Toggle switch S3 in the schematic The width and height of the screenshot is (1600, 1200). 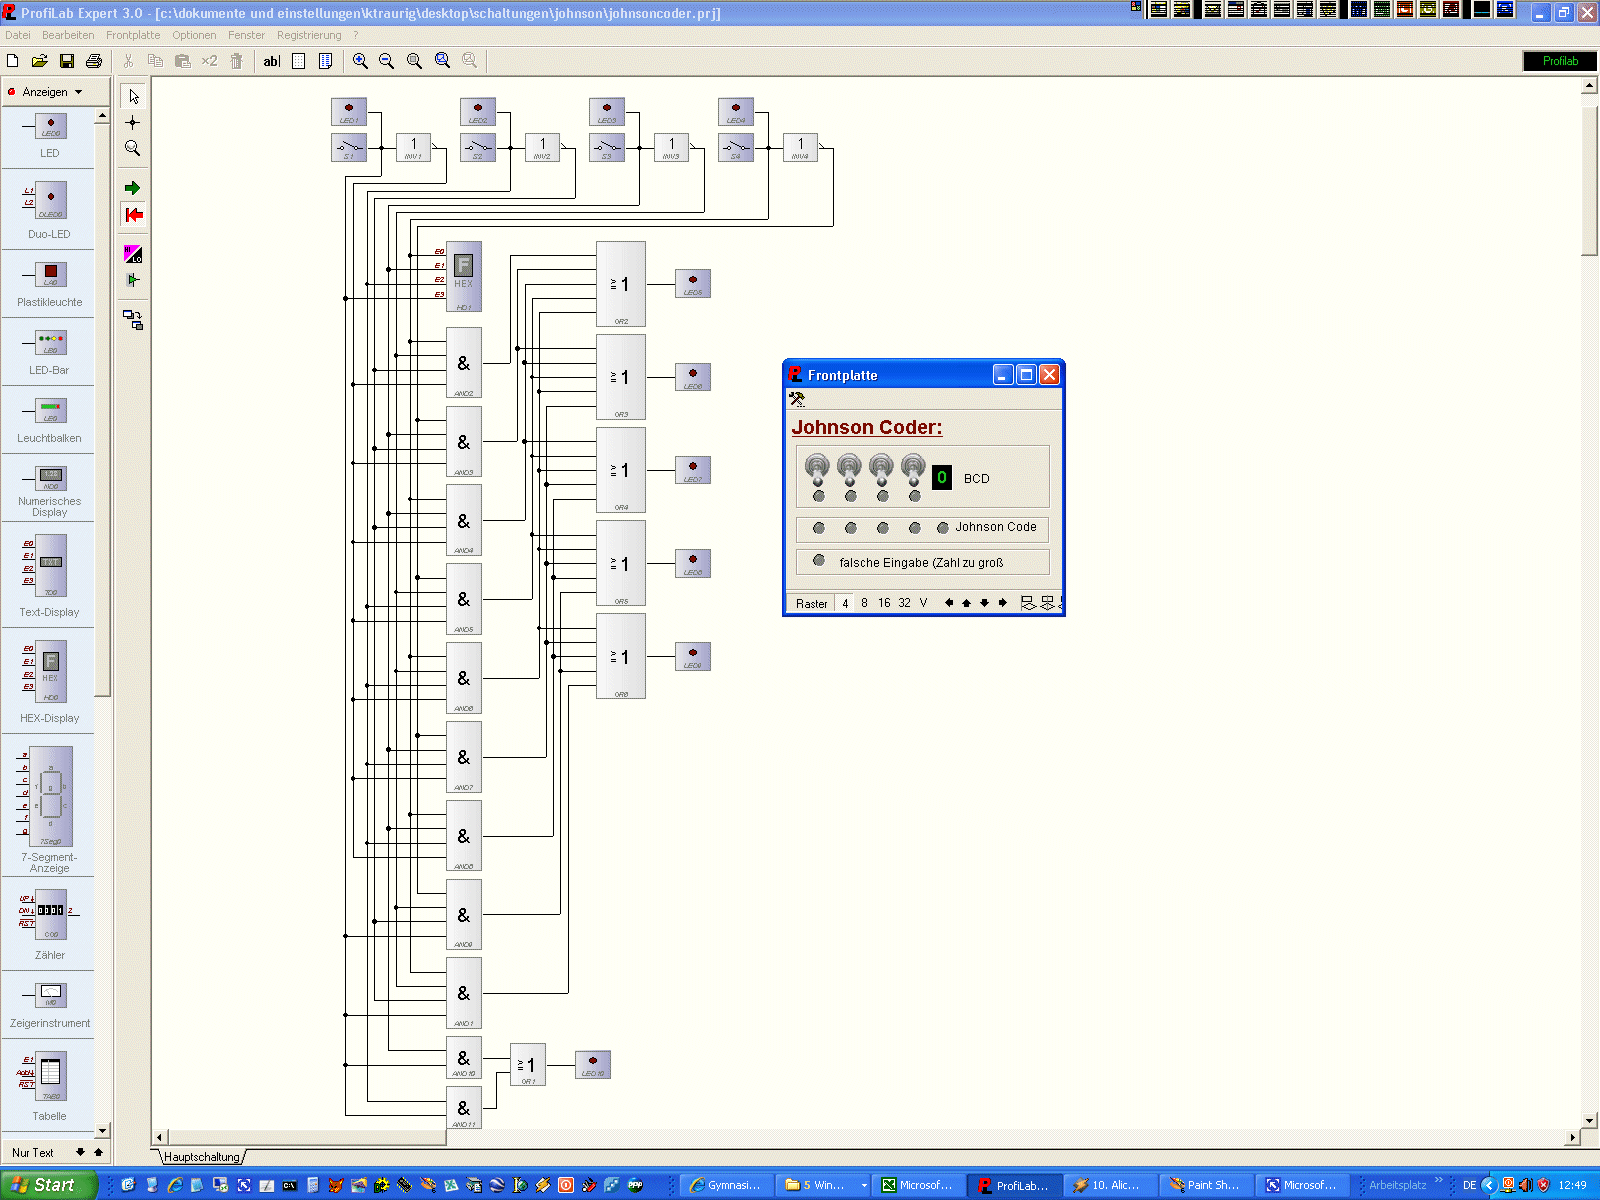click(607, 148)
